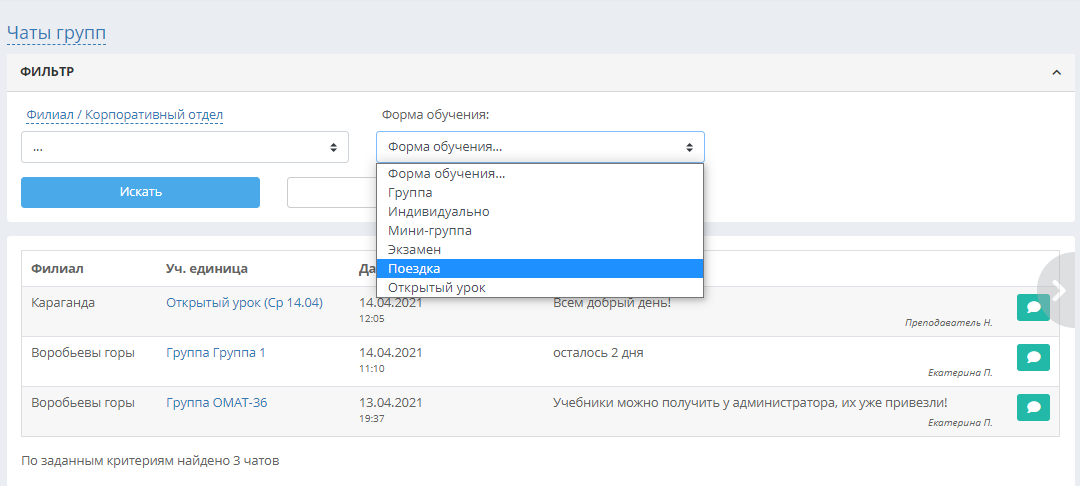
Task: Open chat for Открытый урок (Ср 14.04)
Action: (1033, 308)
